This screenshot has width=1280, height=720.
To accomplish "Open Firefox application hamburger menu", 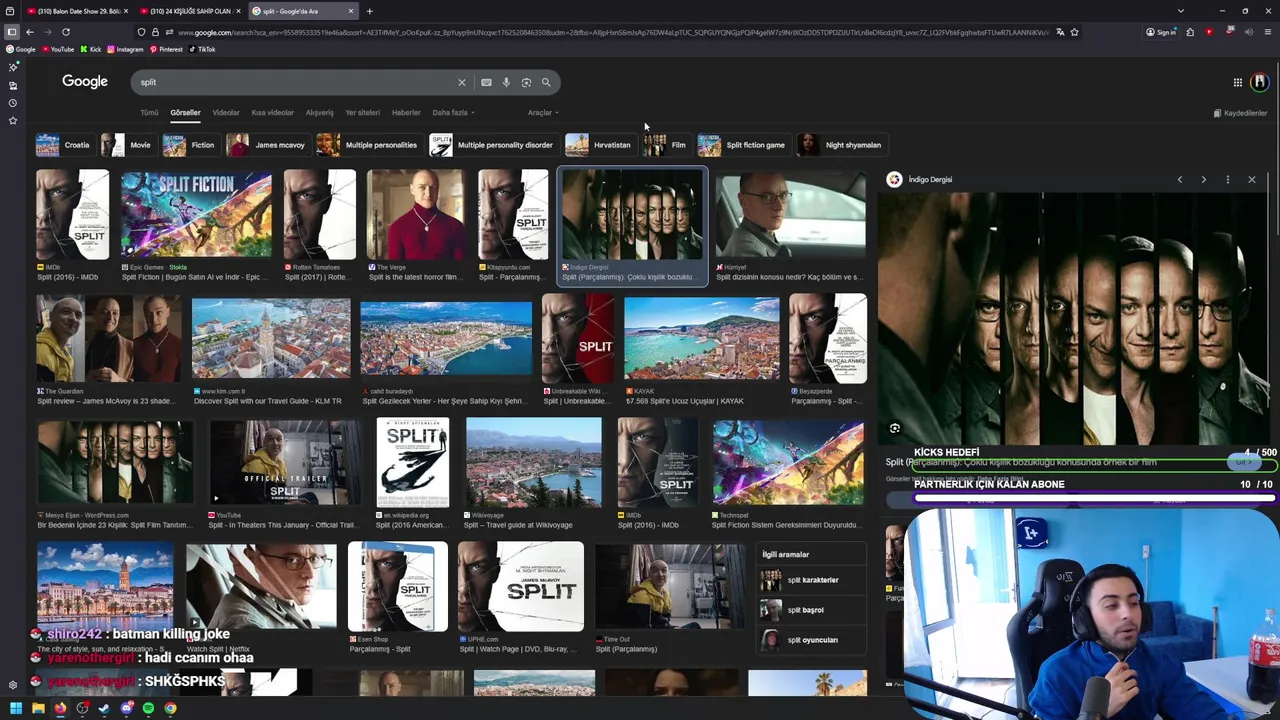I will (x=1267, y=32).
